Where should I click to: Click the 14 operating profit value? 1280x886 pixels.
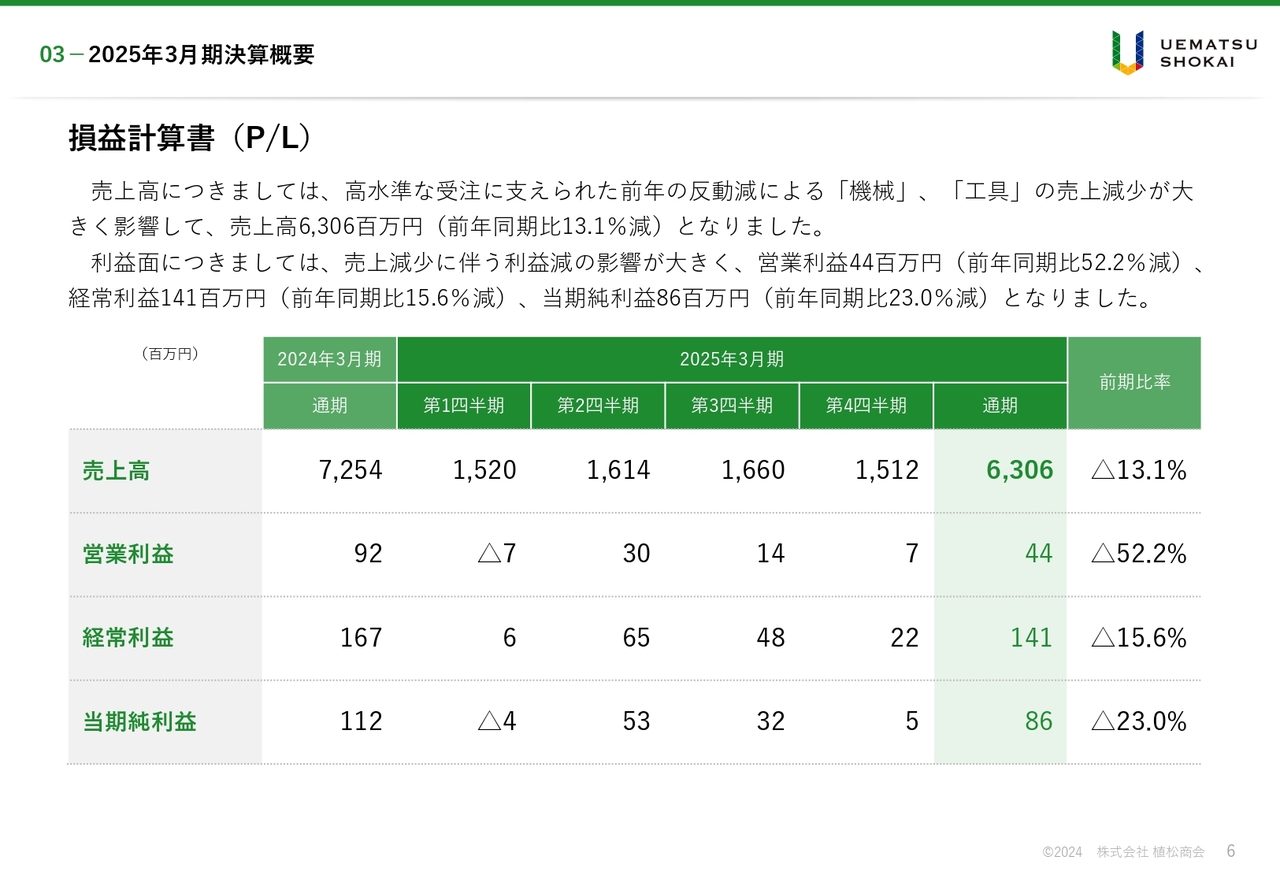771,554
